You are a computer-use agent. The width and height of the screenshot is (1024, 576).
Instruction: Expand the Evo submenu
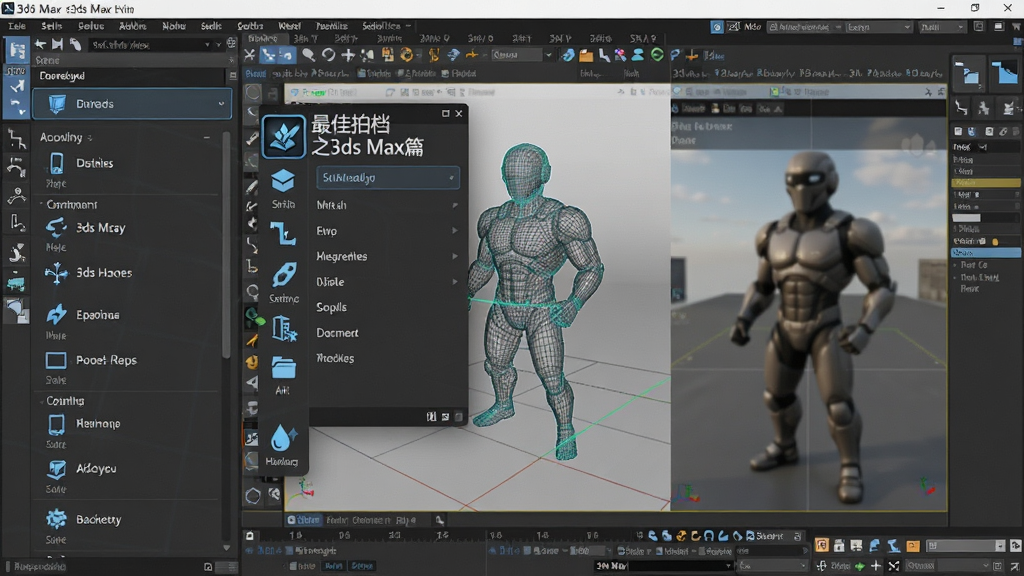click(x=455, y=231)
